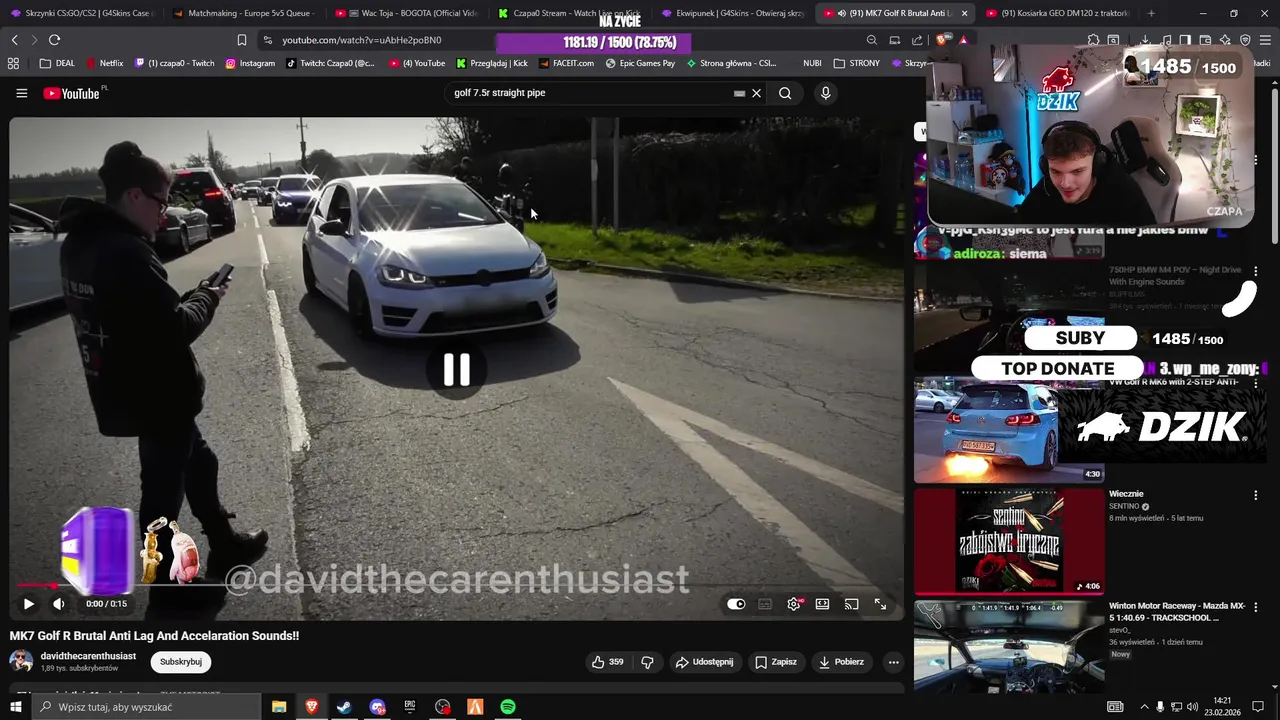Toggle the autoplay switch in the player

[x=736, y=604]
